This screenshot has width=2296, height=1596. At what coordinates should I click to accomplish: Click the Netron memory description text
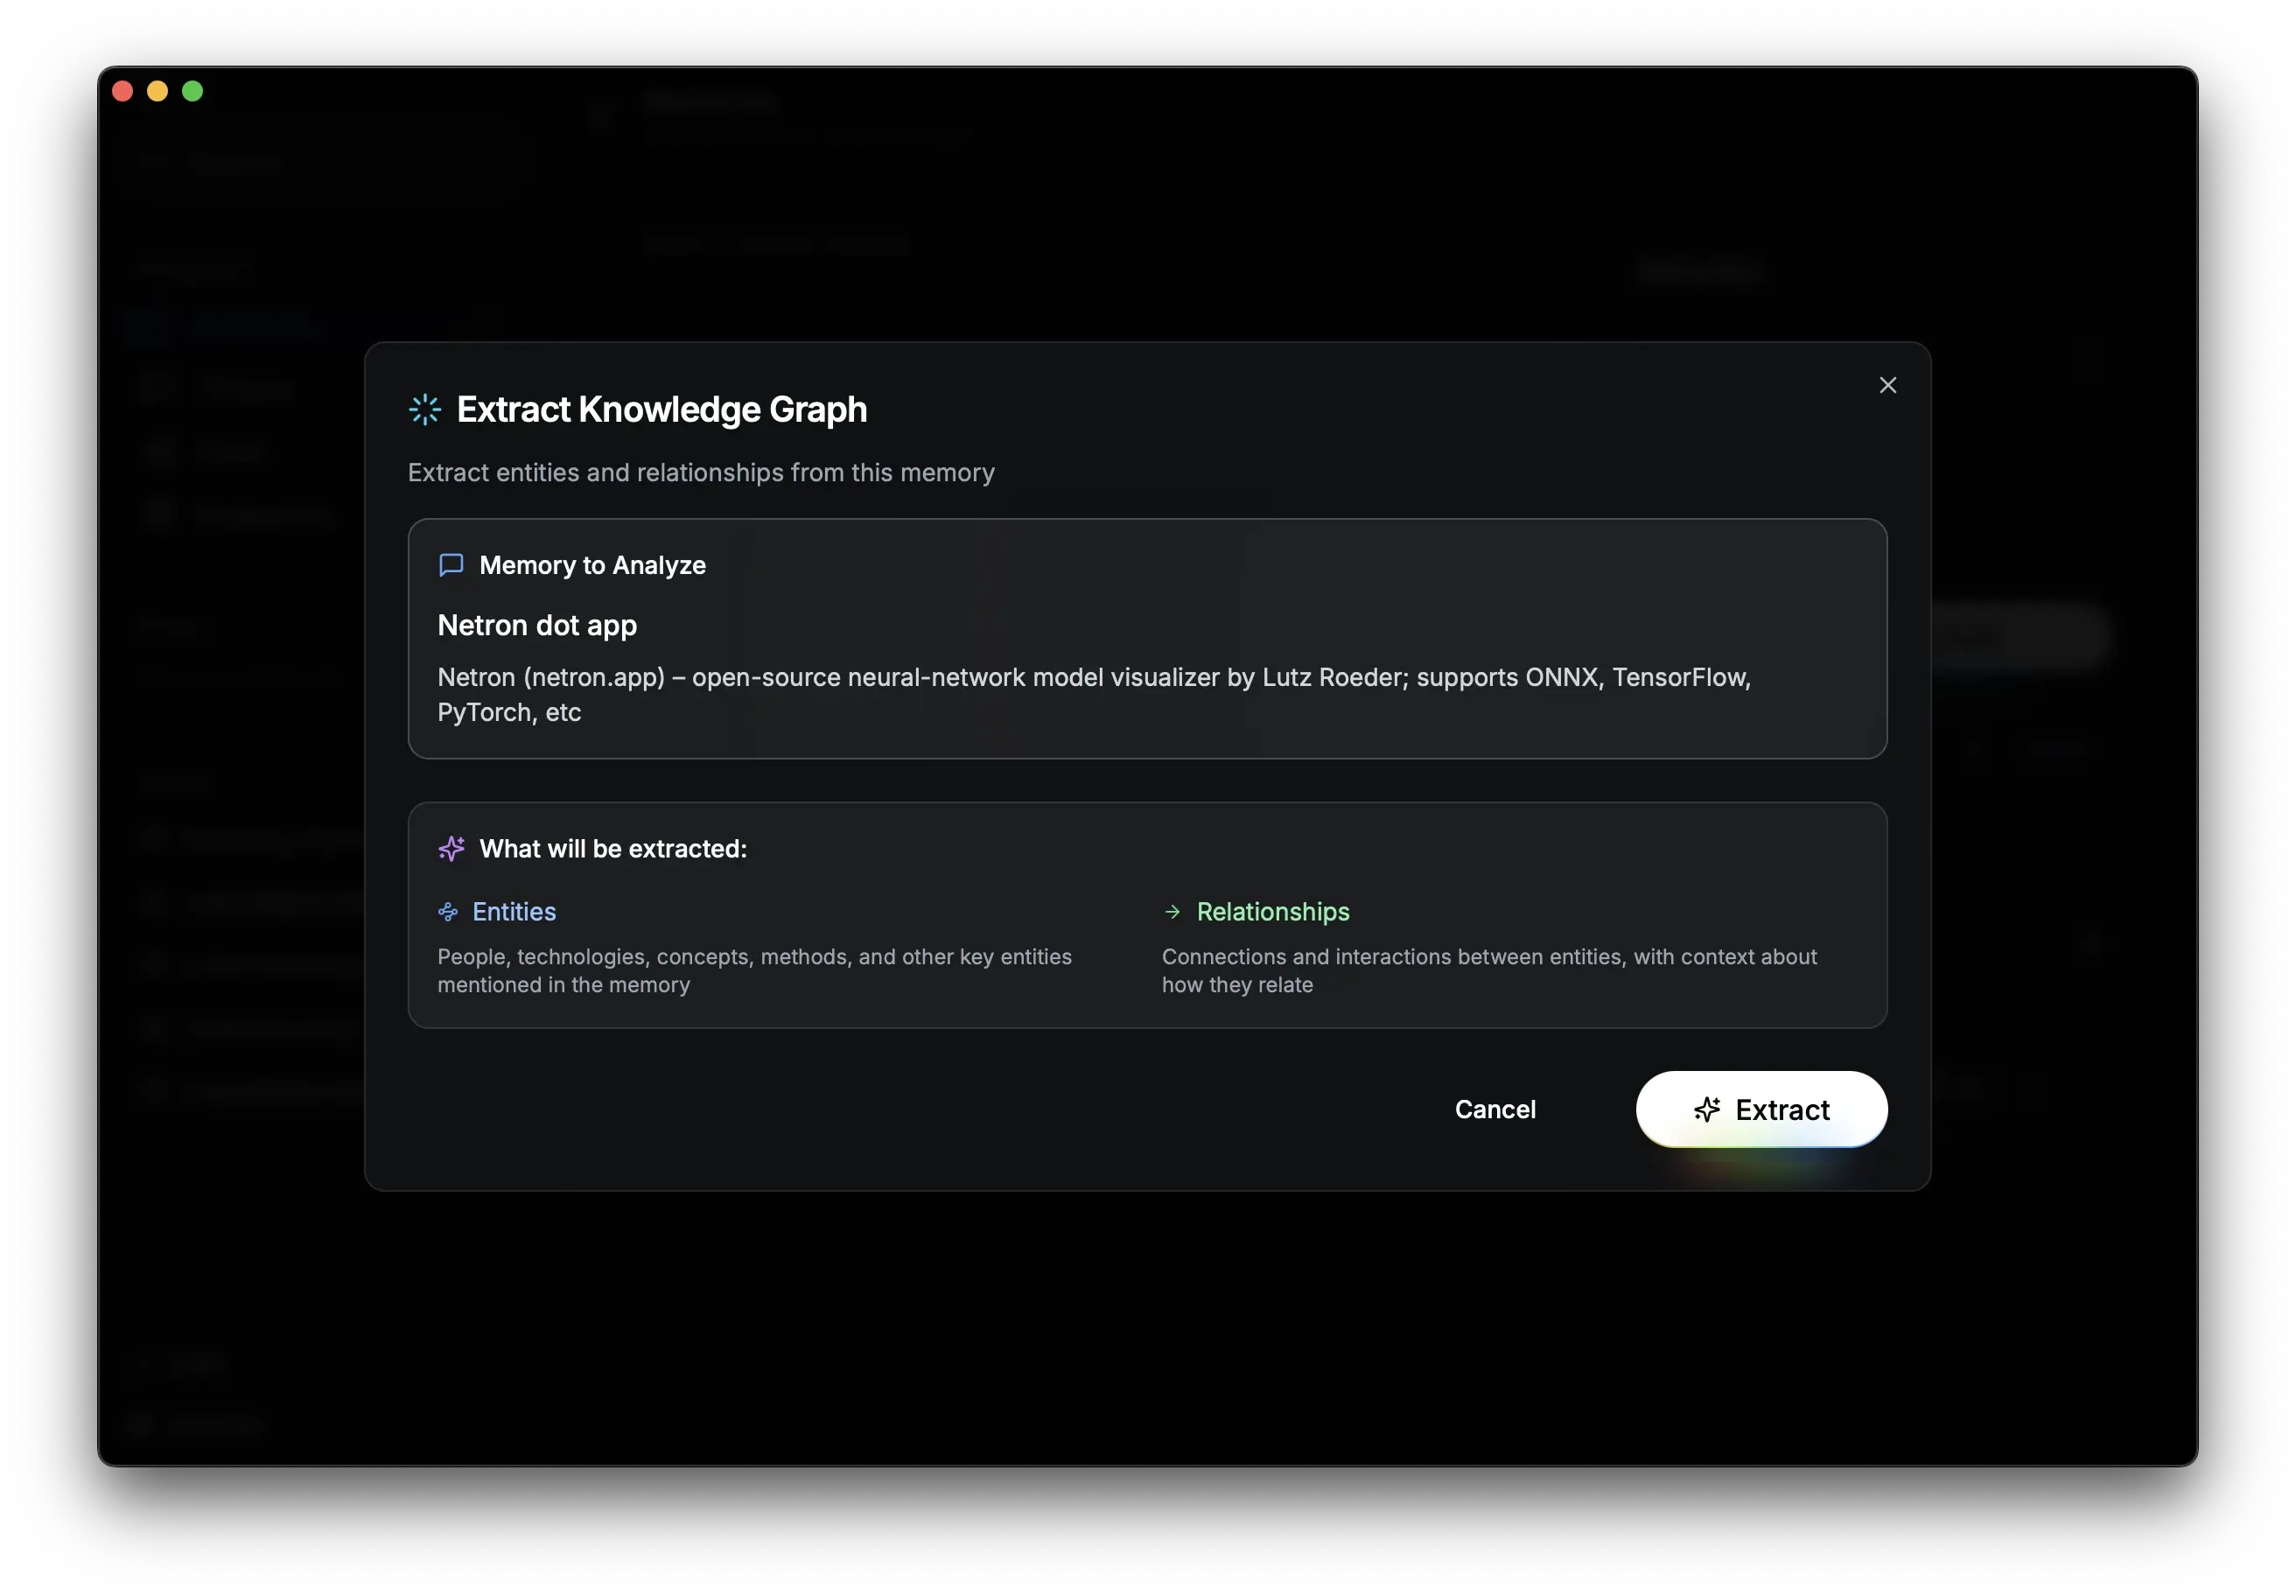coord(1094,694)
